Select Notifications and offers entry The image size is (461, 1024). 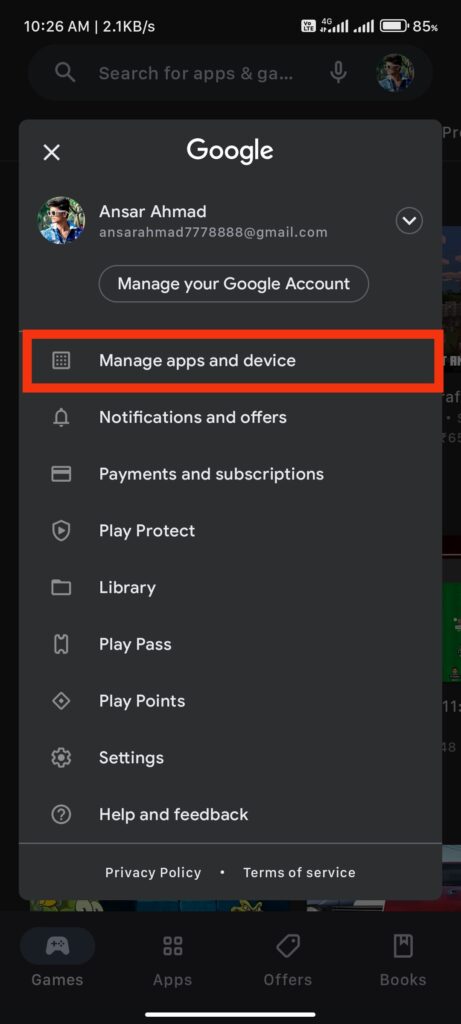pyautogui.click(x=230, y=417)
